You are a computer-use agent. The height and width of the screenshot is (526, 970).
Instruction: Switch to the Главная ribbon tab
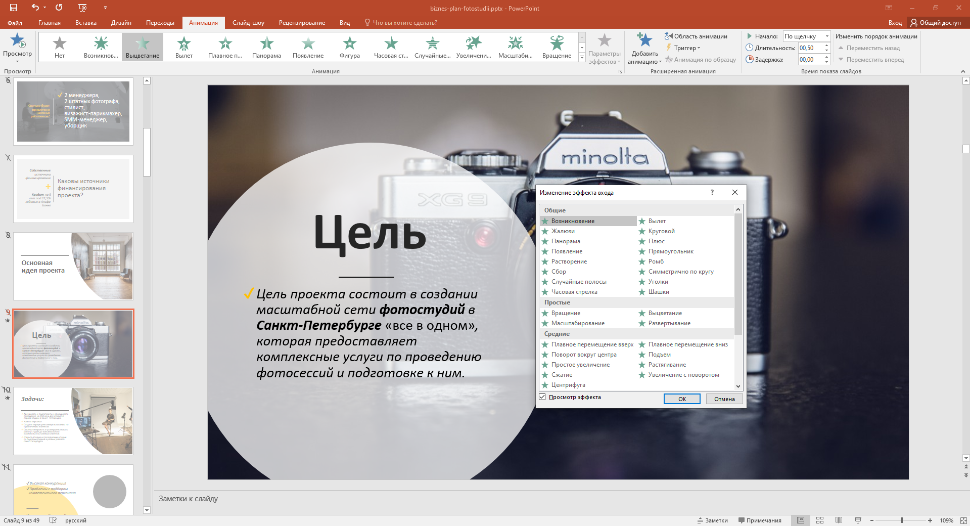(x=49, y=23)
